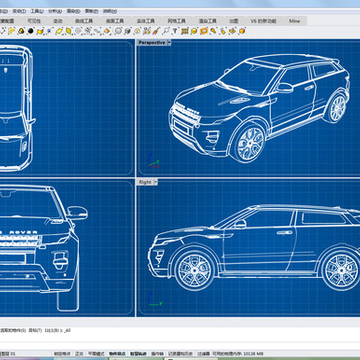Select the text "T" tool icon
360x360 pixels.
[175, 31]
